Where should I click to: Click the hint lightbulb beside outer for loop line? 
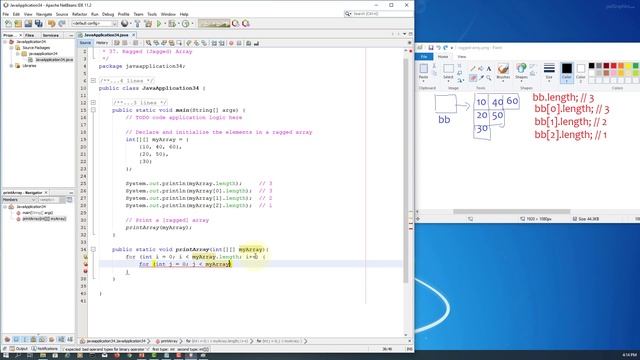tap(85, 257)
